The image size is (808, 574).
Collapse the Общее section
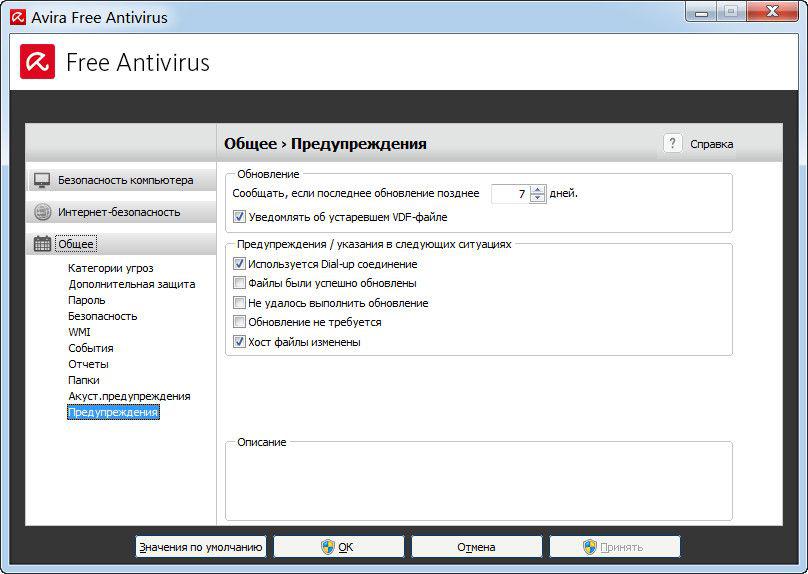click(121, 244)
